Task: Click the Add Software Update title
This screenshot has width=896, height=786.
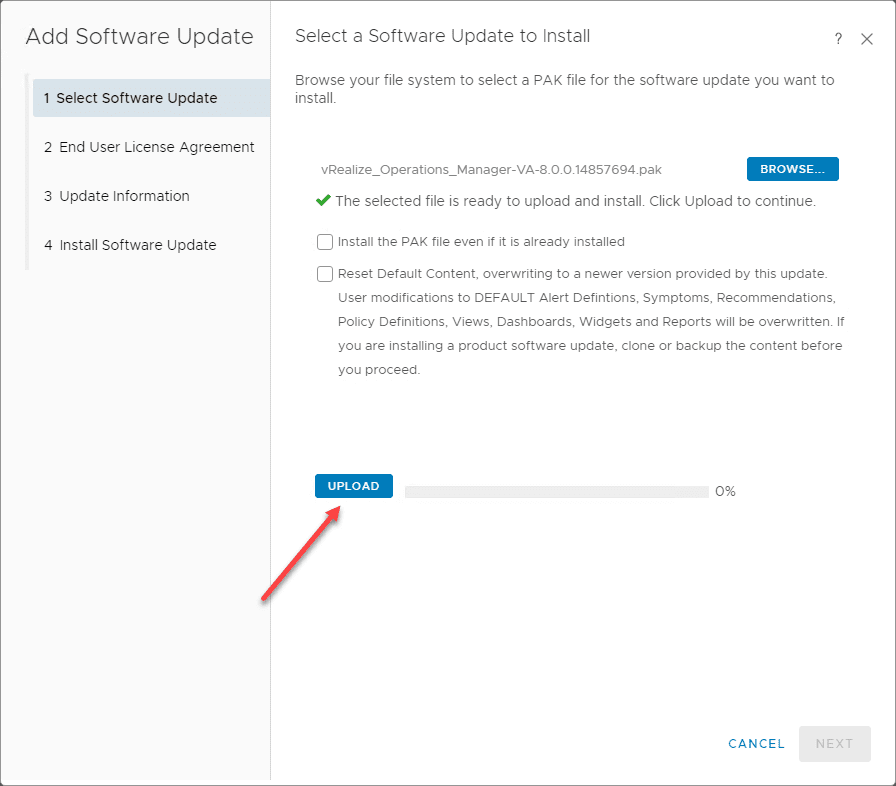Action: [x=139, y=37]
